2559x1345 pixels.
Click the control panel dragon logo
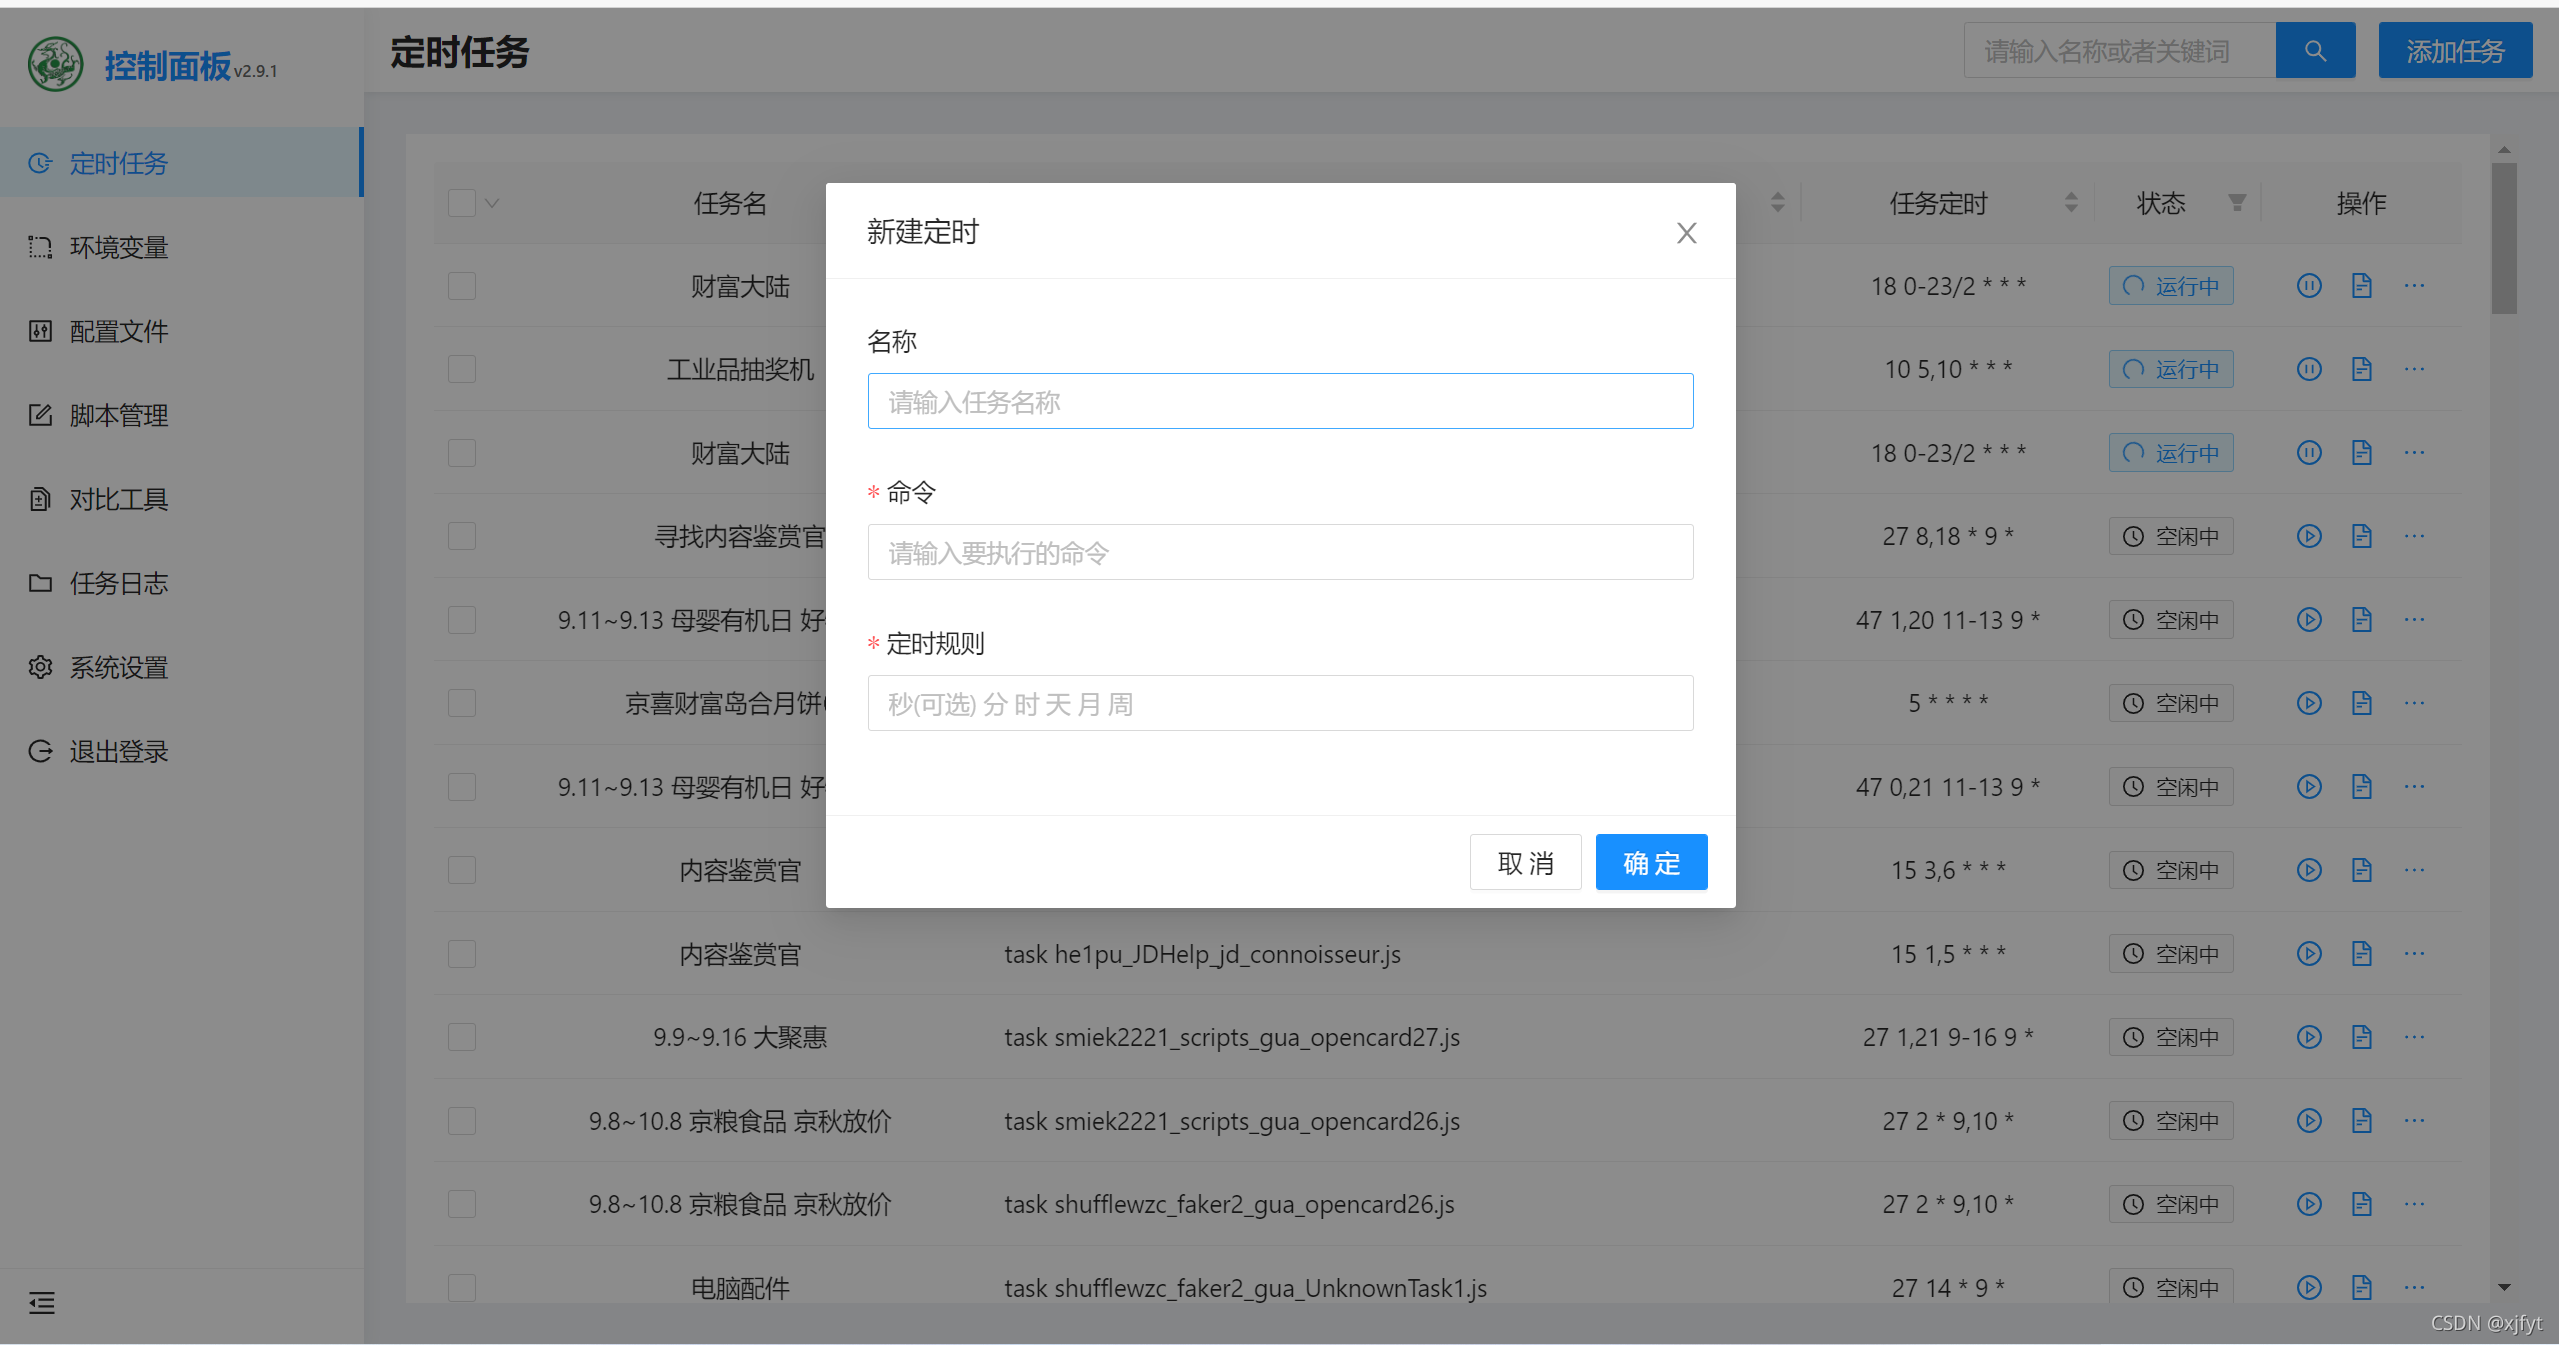pyautogui.click(x=56, y=65)
